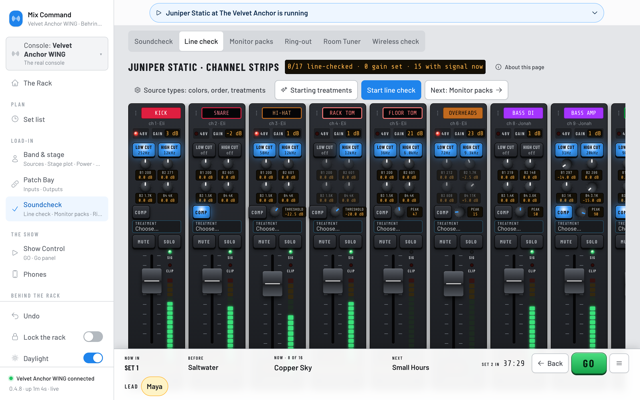The image size is (640, 400).
Task: Toggle the Daylight mode switch
Action: point(93,358)
